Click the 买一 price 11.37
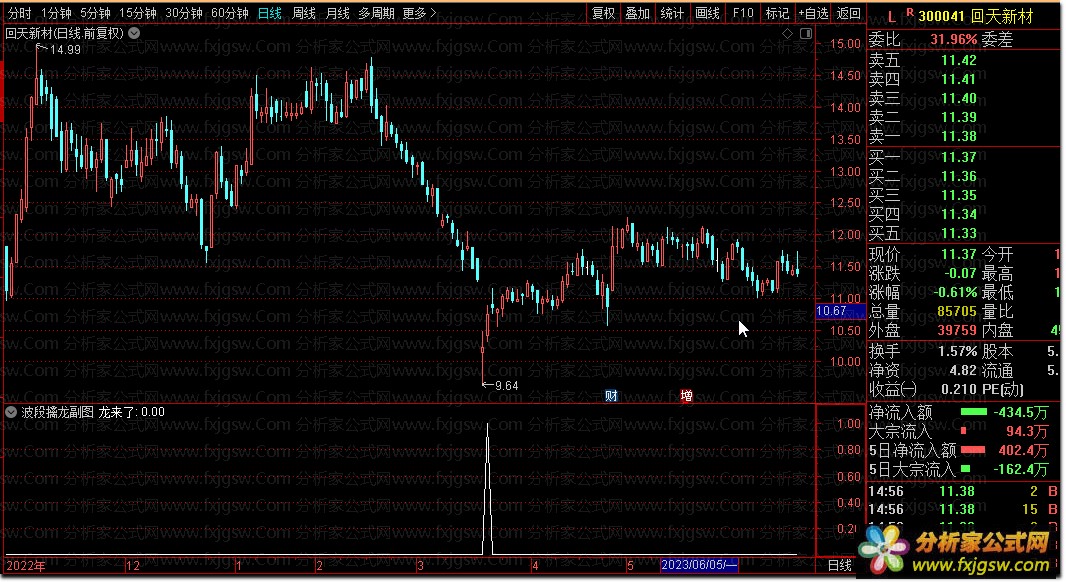This screenshot has height=582, width=1066. coord(959,157)
